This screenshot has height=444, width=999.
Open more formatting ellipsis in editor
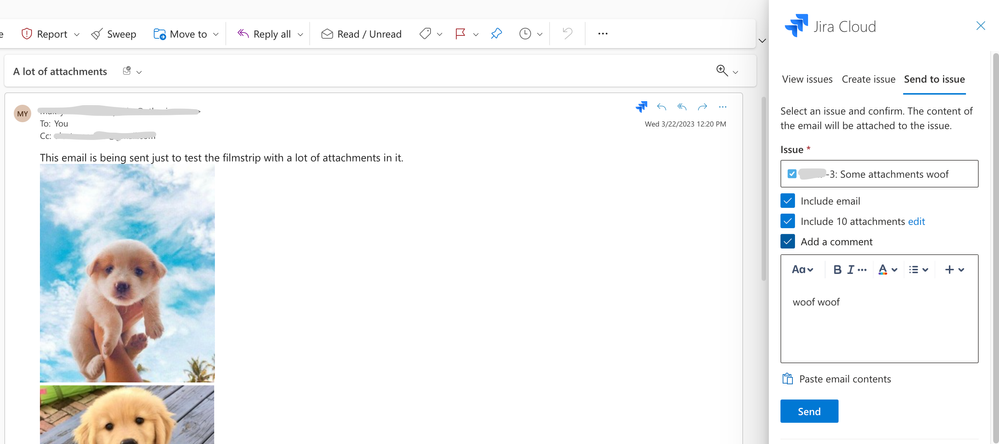(862, 269)
